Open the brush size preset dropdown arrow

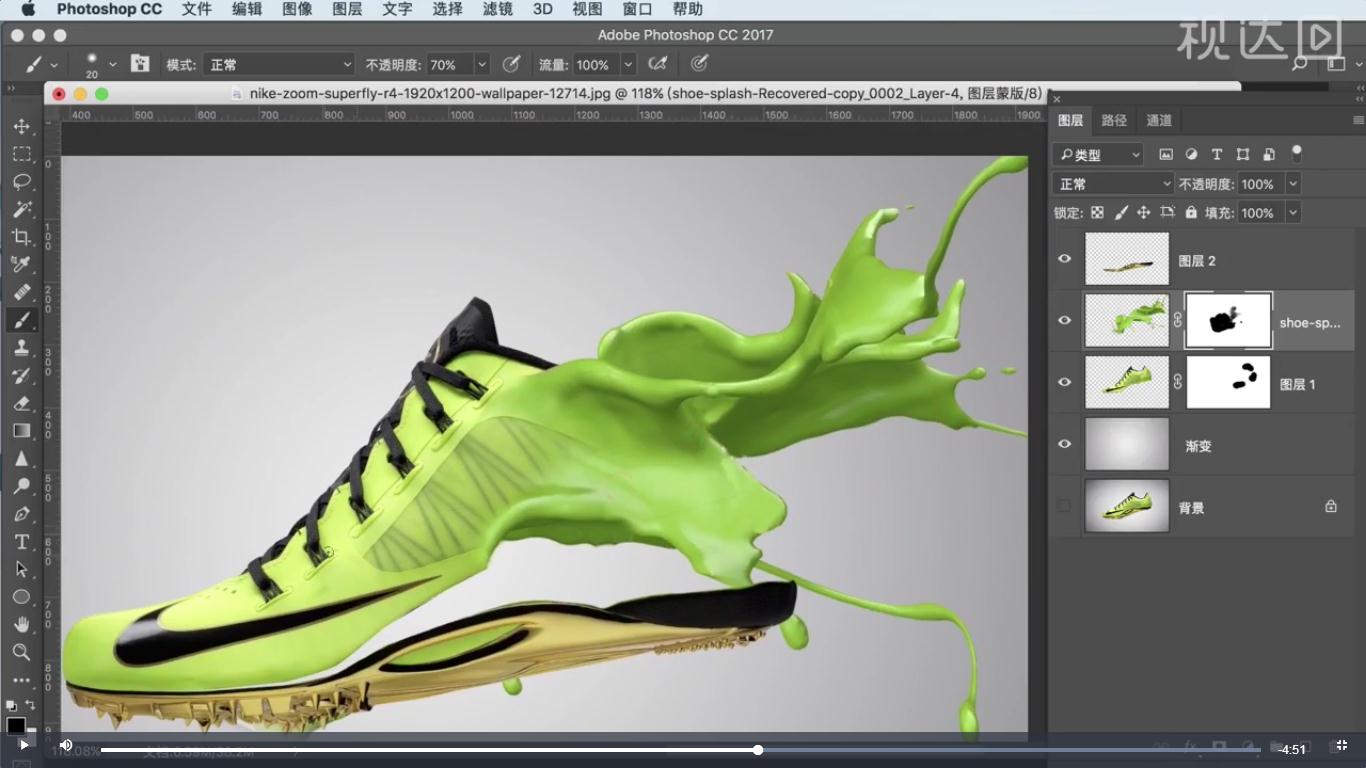(112, 64)
